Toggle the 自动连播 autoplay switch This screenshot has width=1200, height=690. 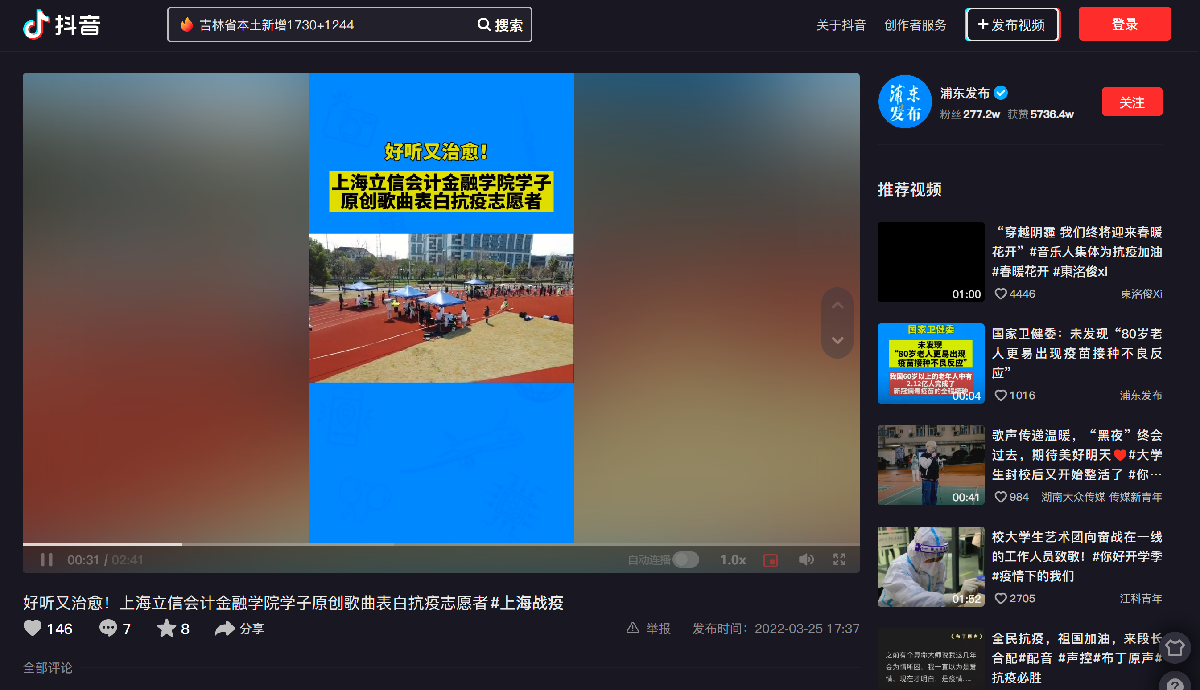pyautogui.click(x=685, y=560)
